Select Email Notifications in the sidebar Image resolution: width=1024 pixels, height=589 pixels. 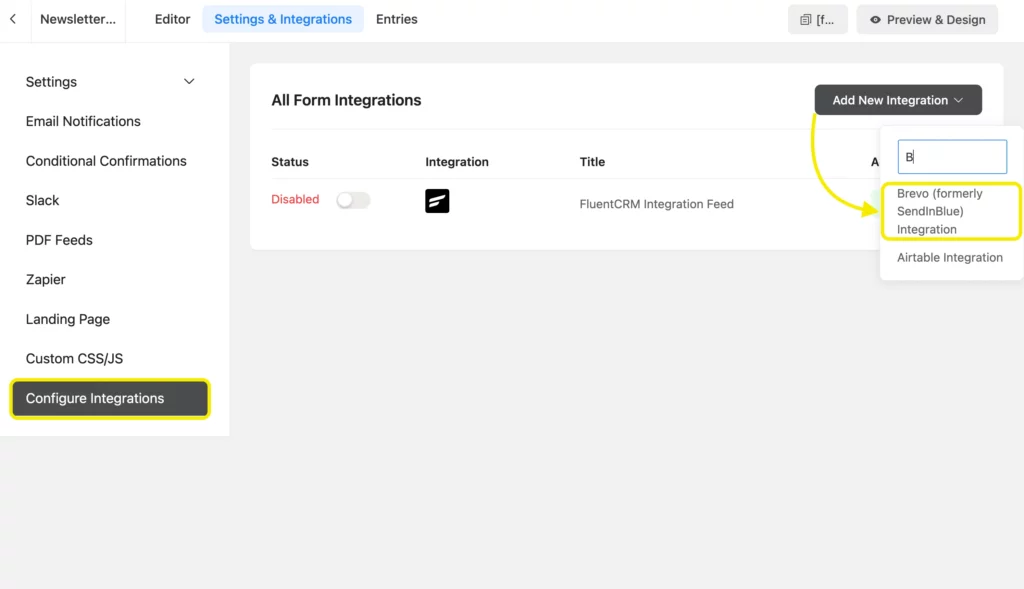tap(83, 121)
